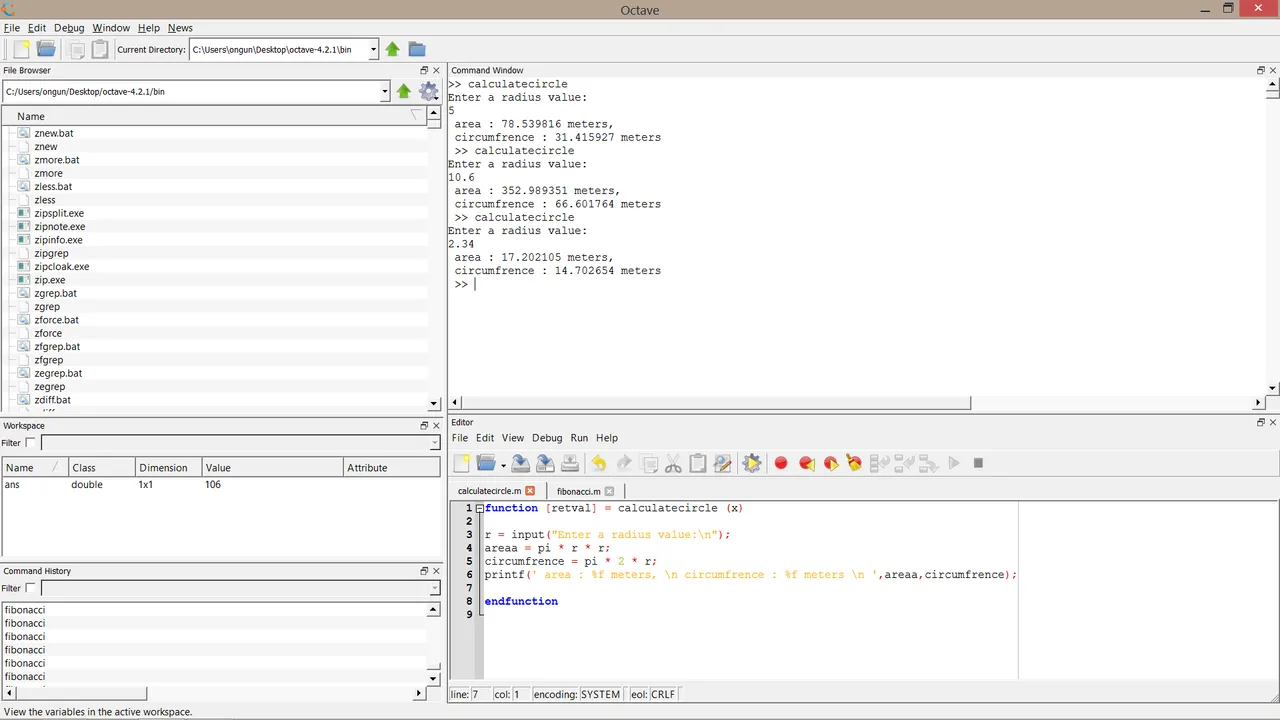
Task: Jump to previous breakpoint
Action: pyautogui.click(x=806, y=463)
